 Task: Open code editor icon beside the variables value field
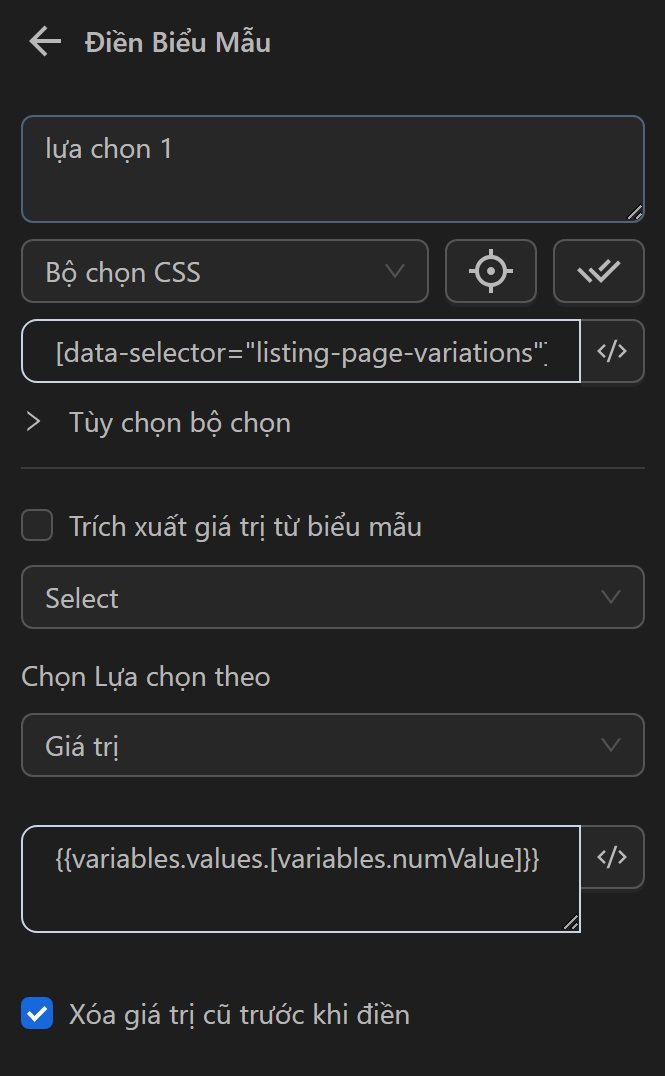point(612,857)
